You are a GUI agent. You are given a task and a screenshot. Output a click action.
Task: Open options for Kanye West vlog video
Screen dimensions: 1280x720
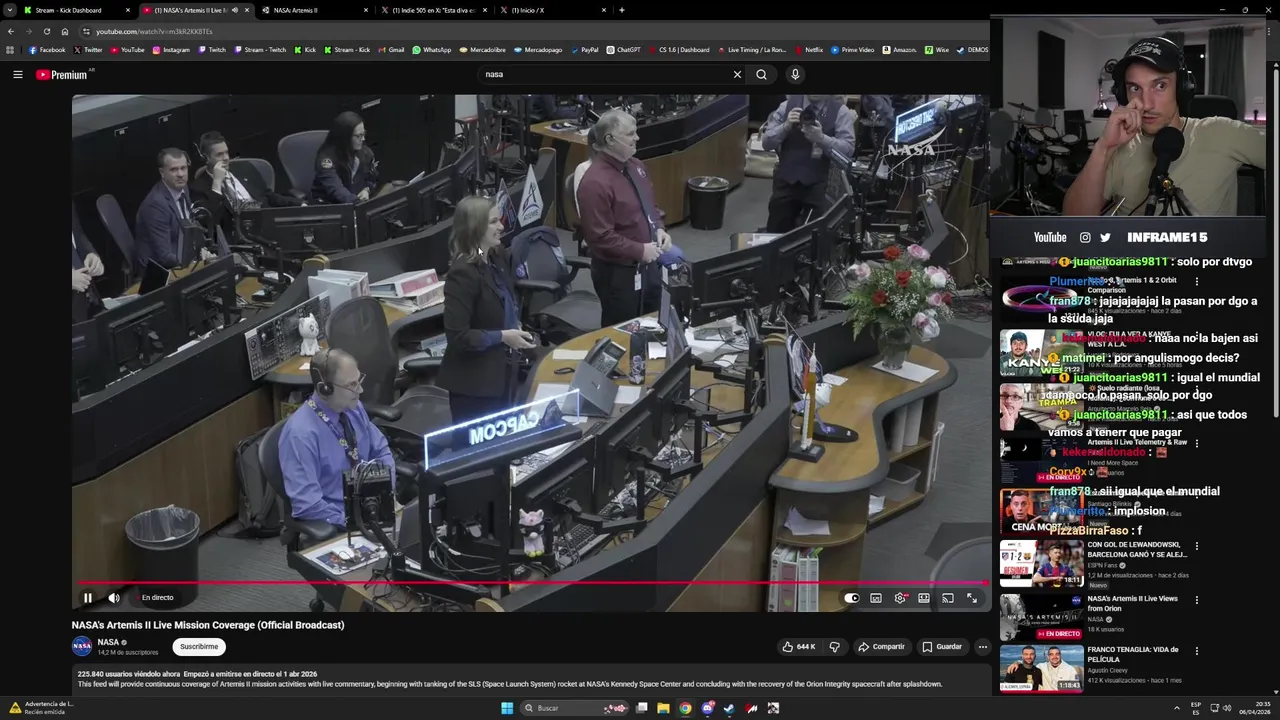click(1197, 337)
